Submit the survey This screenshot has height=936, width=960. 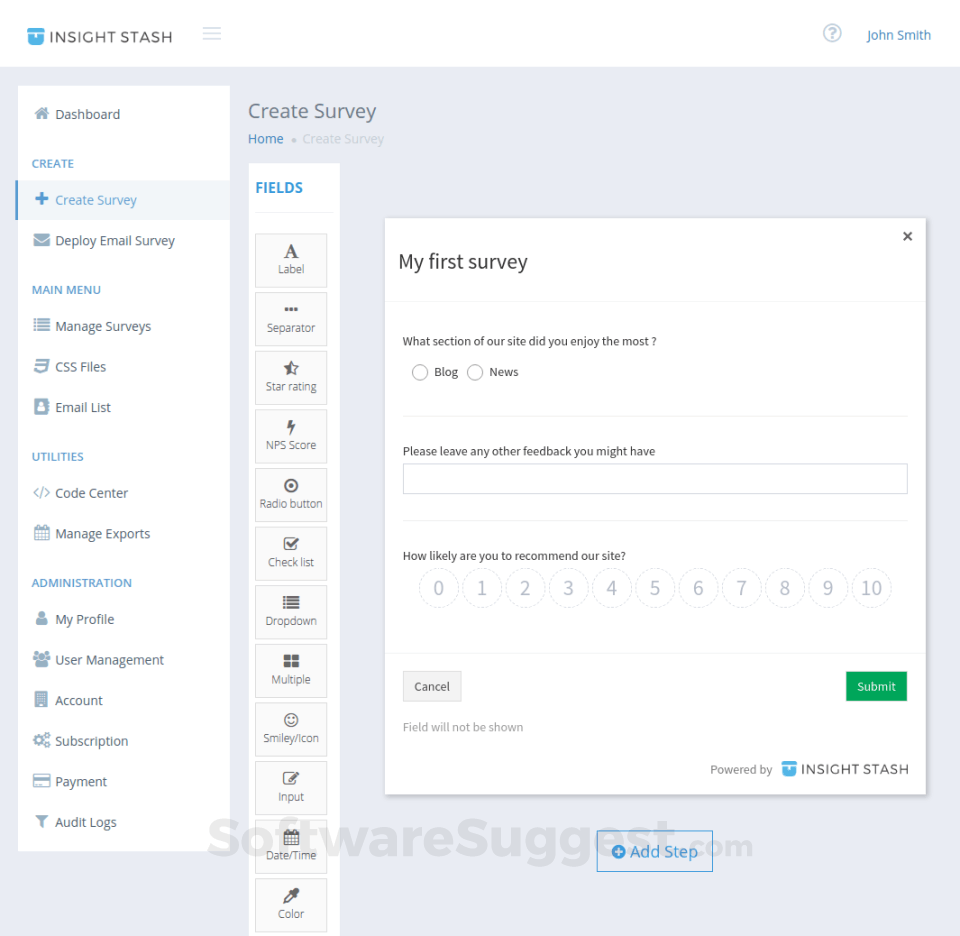(x=876, y=686)
